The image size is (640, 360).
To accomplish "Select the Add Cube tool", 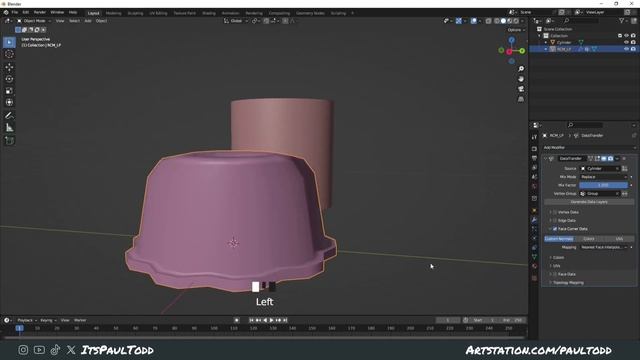I will click(x=9, y=140).
